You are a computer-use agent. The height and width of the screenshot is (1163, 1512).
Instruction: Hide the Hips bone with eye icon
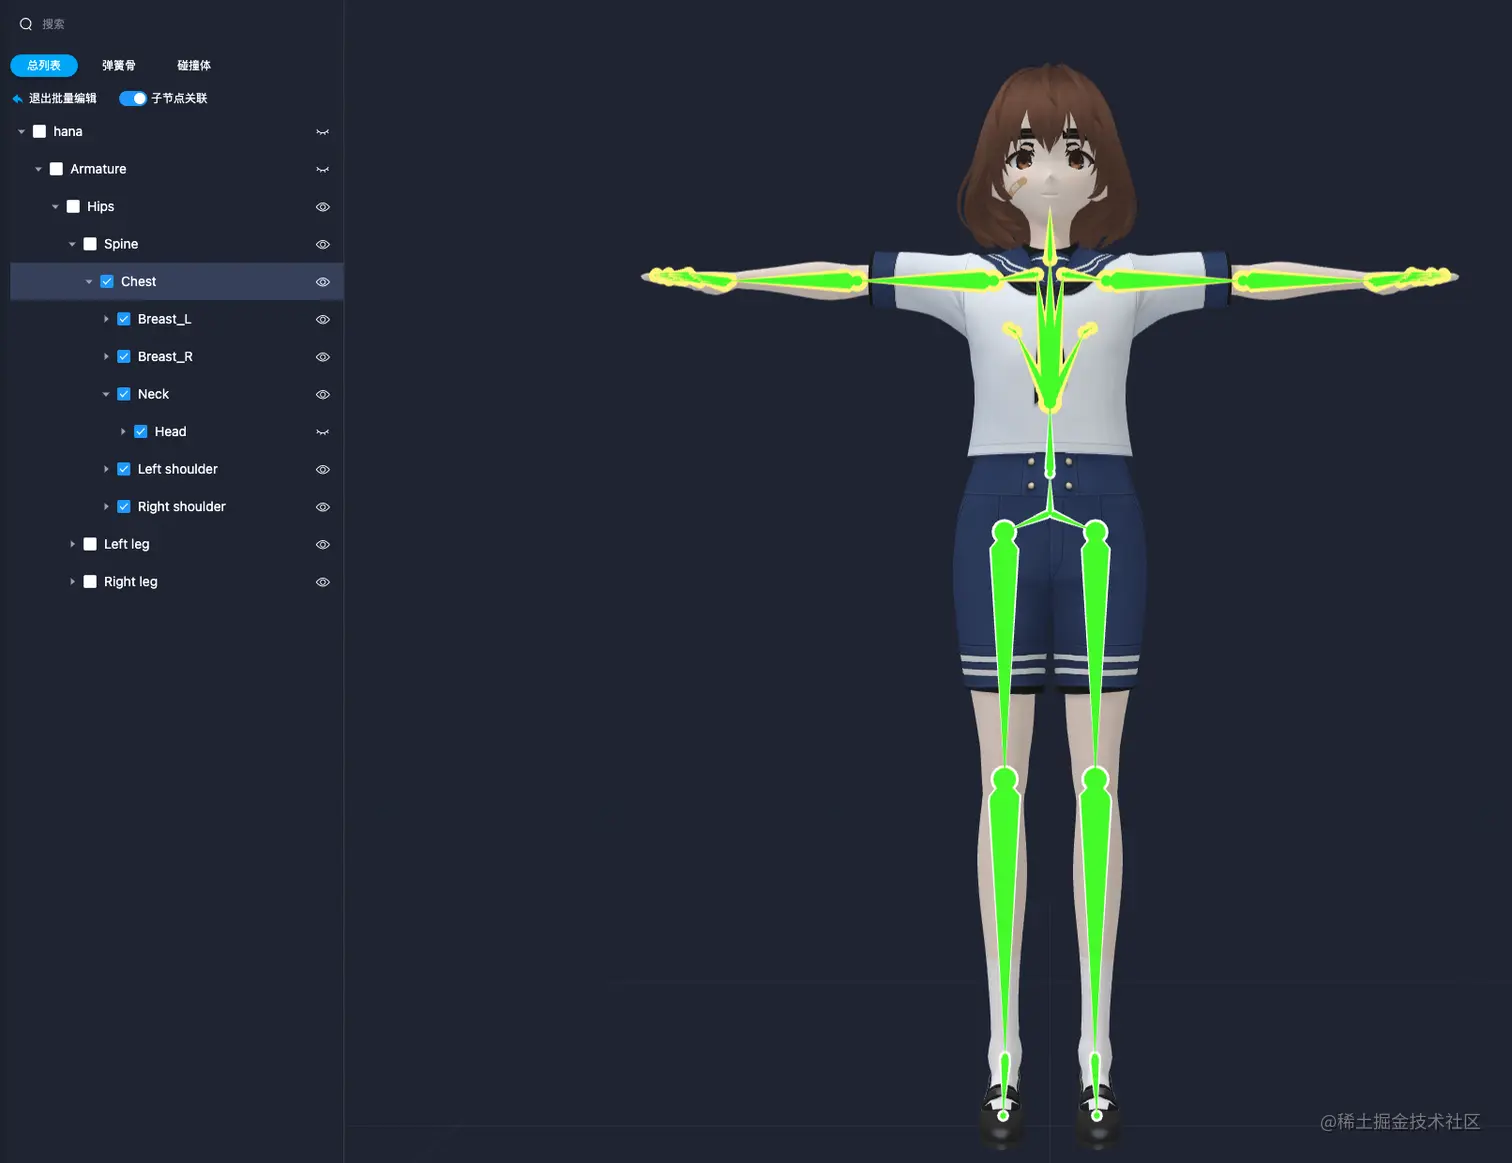[322, 207]
